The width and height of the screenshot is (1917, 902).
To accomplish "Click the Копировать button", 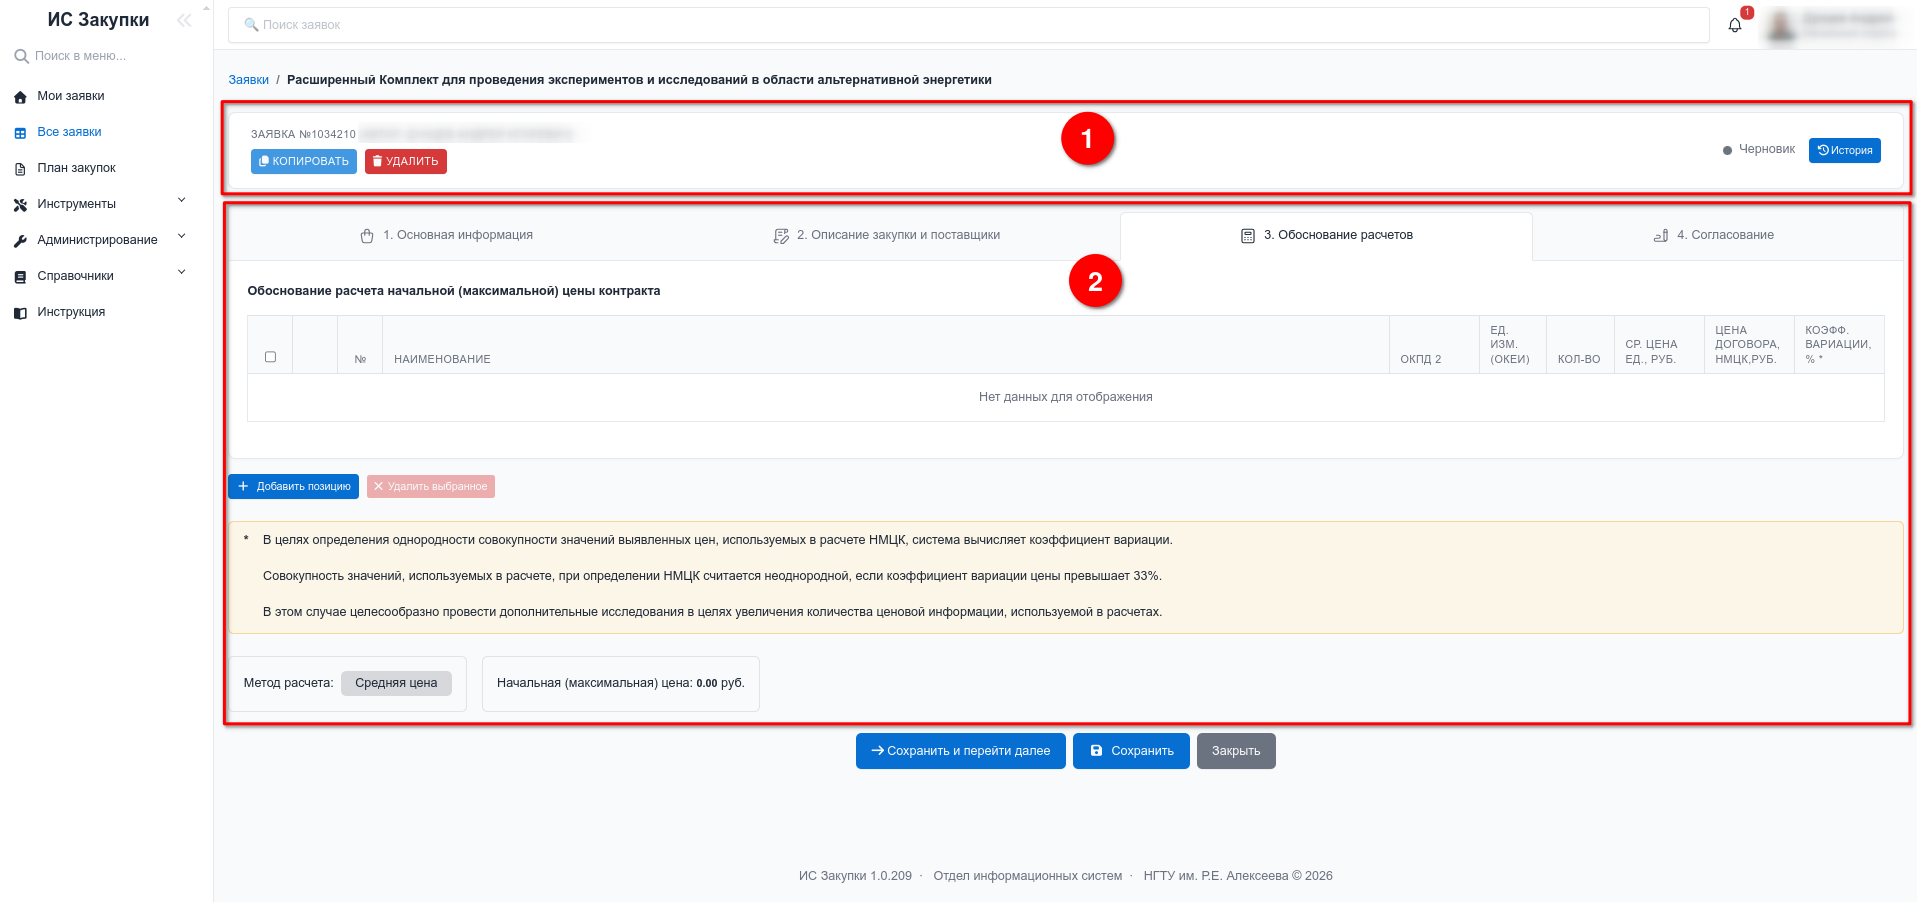I will (304, 161).
